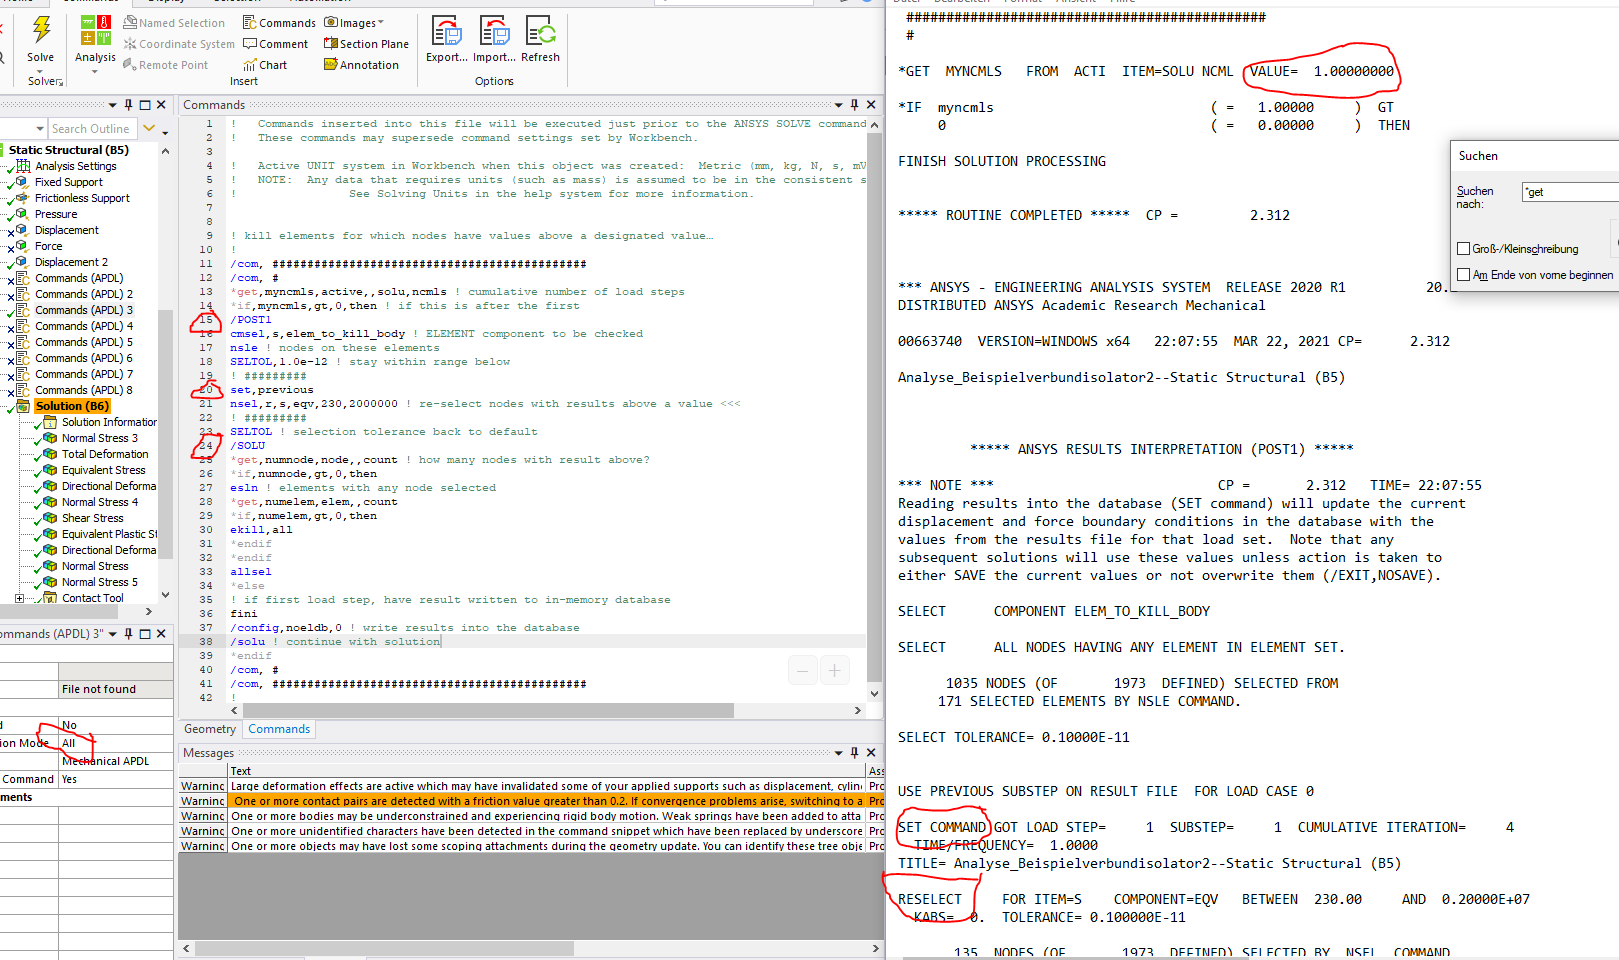Viewport: 1619px width, 960px height.
Task: Click Text column header in Messages
Action: click(x=546, y=771)
